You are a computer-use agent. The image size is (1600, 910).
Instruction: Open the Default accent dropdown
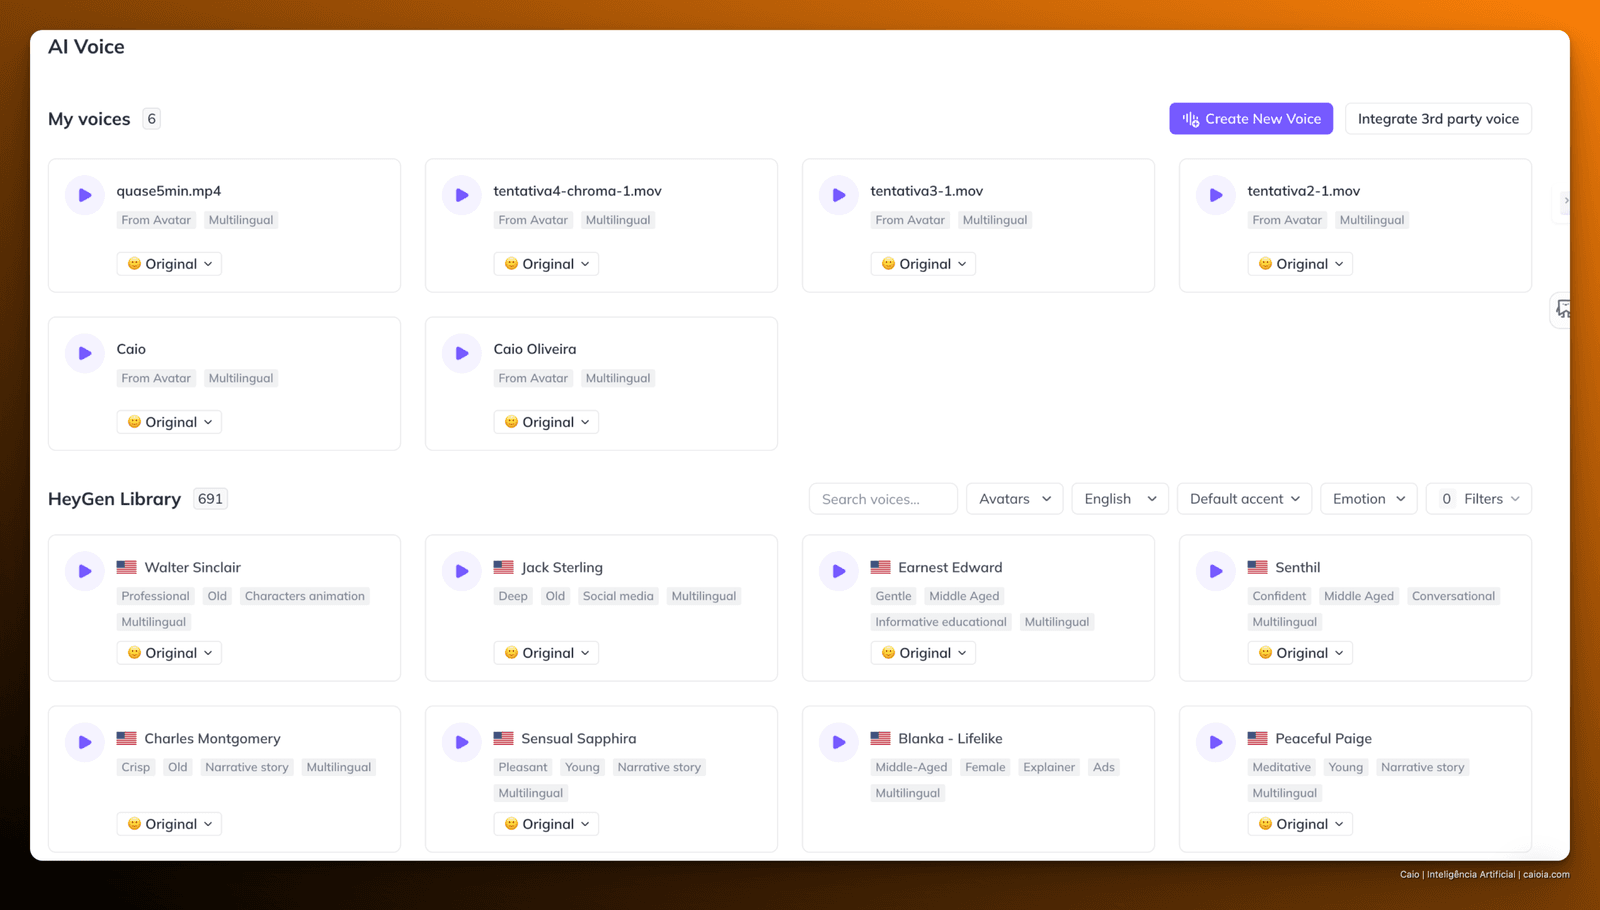click(1244, 498)
